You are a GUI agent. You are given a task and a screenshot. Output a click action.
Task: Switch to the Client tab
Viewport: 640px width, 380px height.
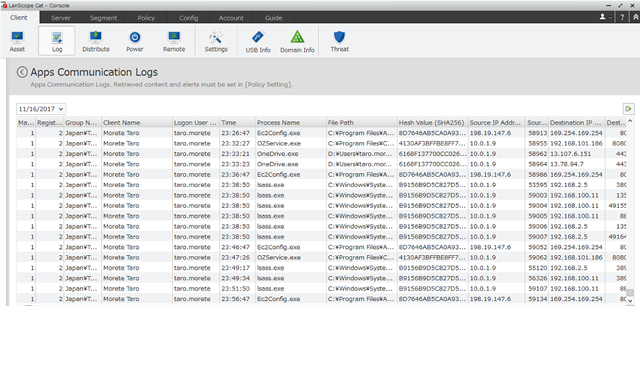click(x=19, y=18)
